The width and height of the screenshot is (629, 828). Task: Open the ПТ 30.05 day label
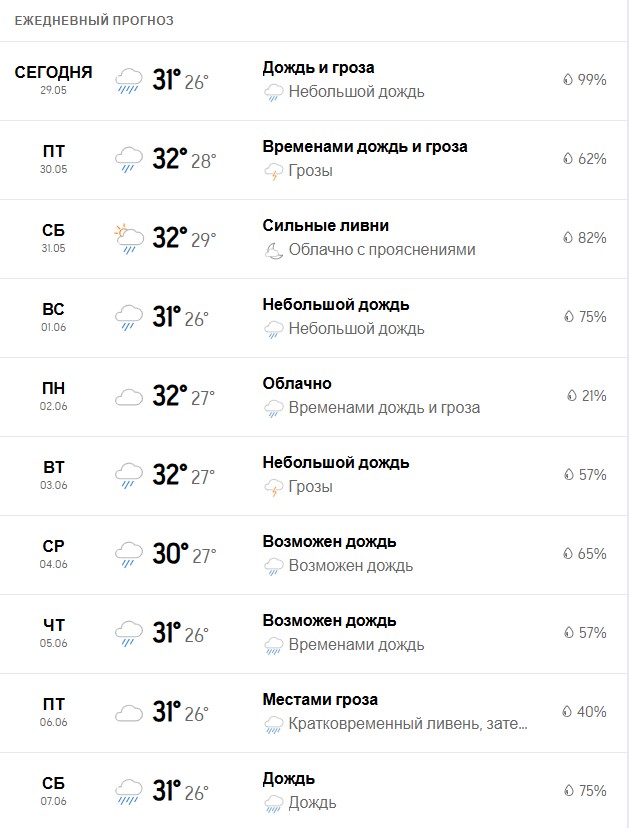(x=53, y=159)
